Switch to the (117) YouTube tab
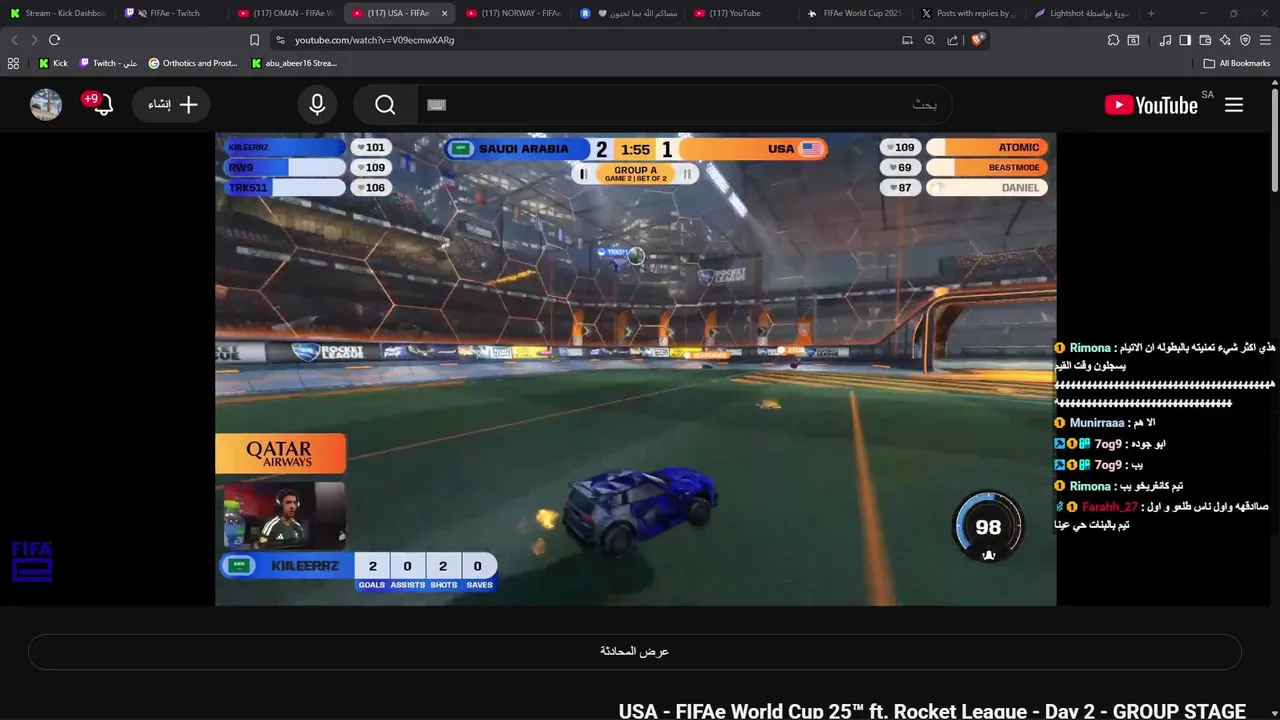Viewport: 1280px width, 720px height. pyautogui.click(x=742, y=13)
